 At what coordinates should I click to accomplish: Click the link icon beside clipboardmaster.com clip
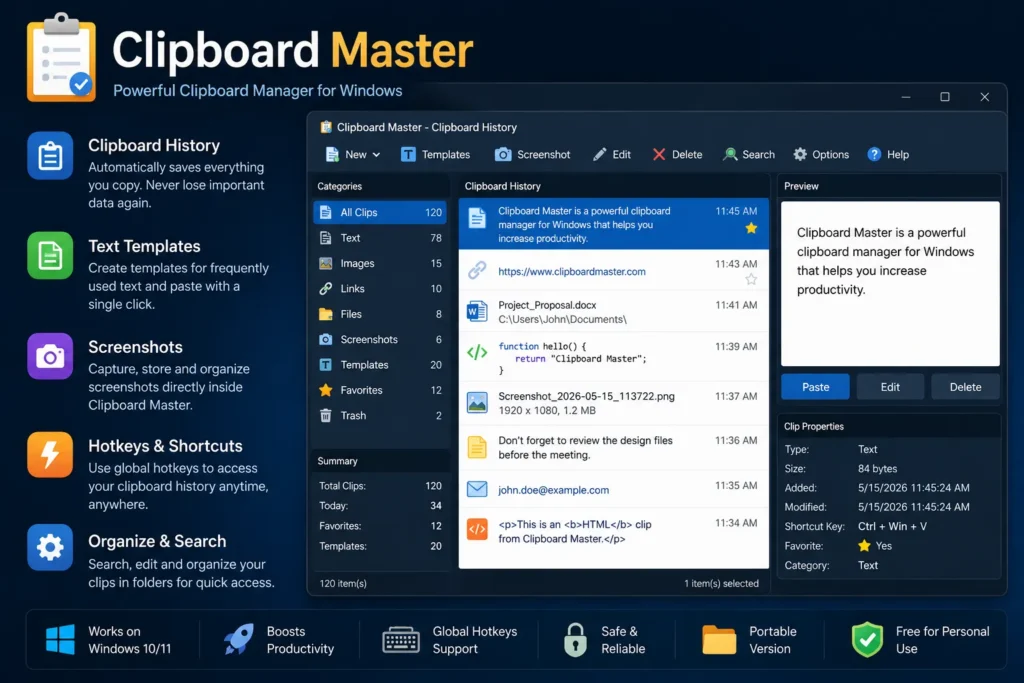pos(477,270)
